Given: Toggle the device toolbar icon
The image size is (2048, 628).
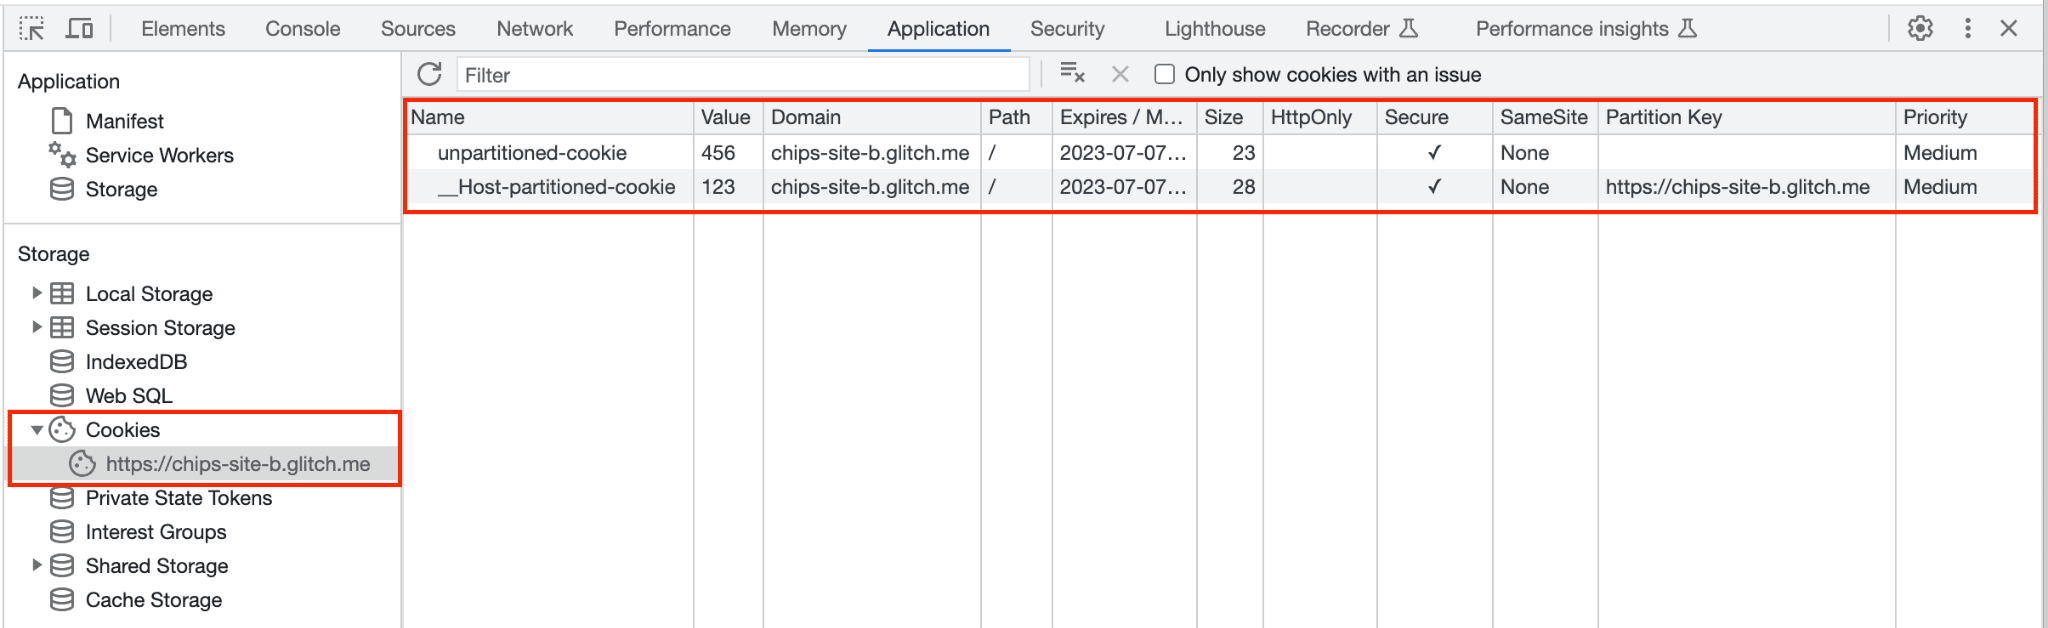Looking at the screenshot, I should click(x=79, y=29).
